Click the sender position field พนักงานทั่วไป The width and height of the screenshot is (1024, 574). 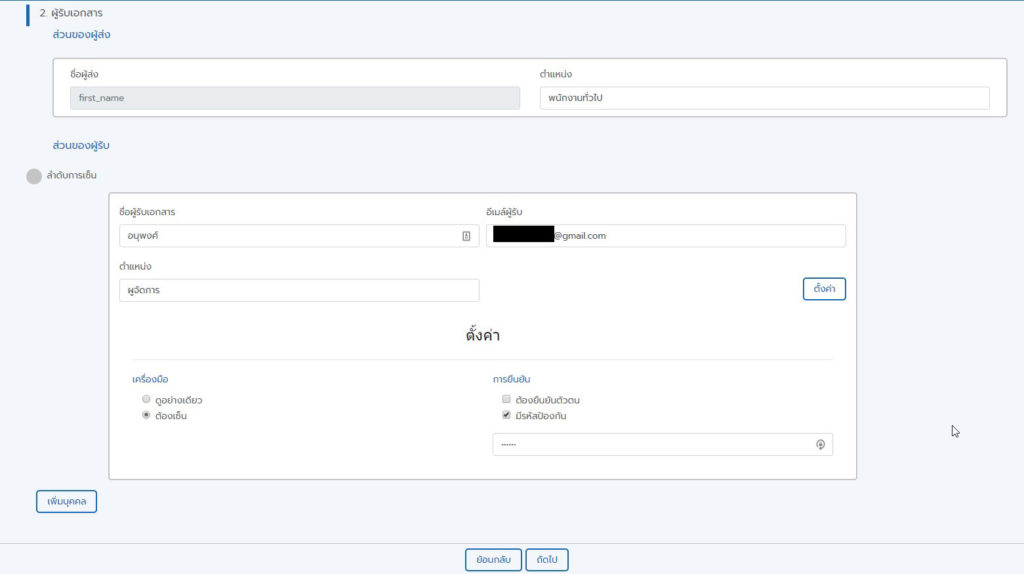[764, 98]
